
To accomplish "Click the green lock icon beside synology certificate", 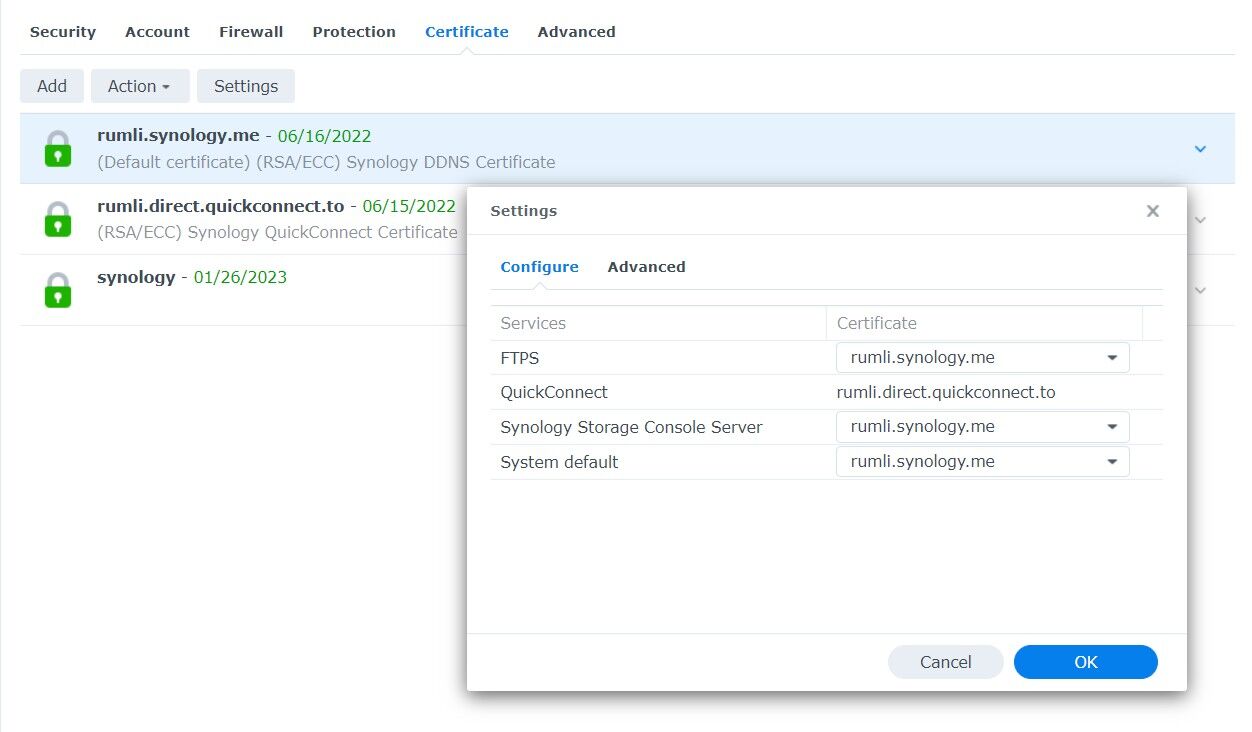I will pos(58,290).
